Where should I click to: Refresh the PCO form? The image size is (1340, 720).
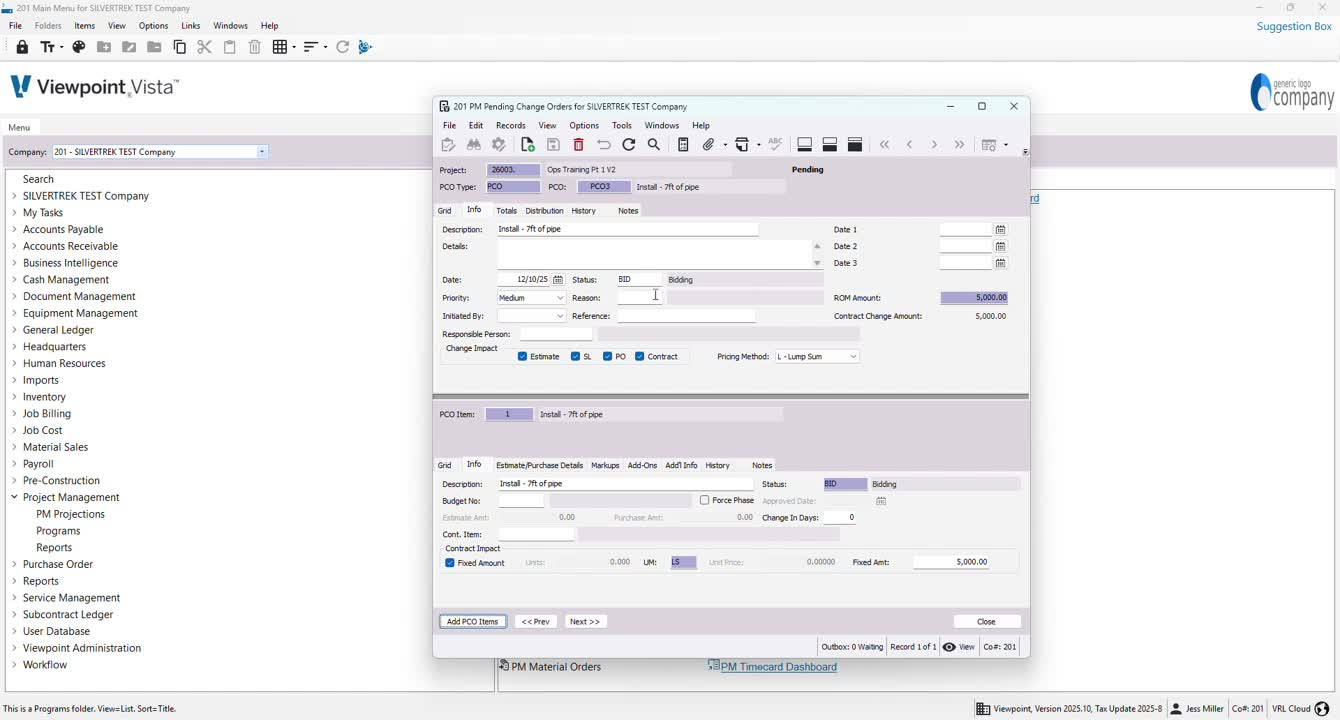[629, 145]
